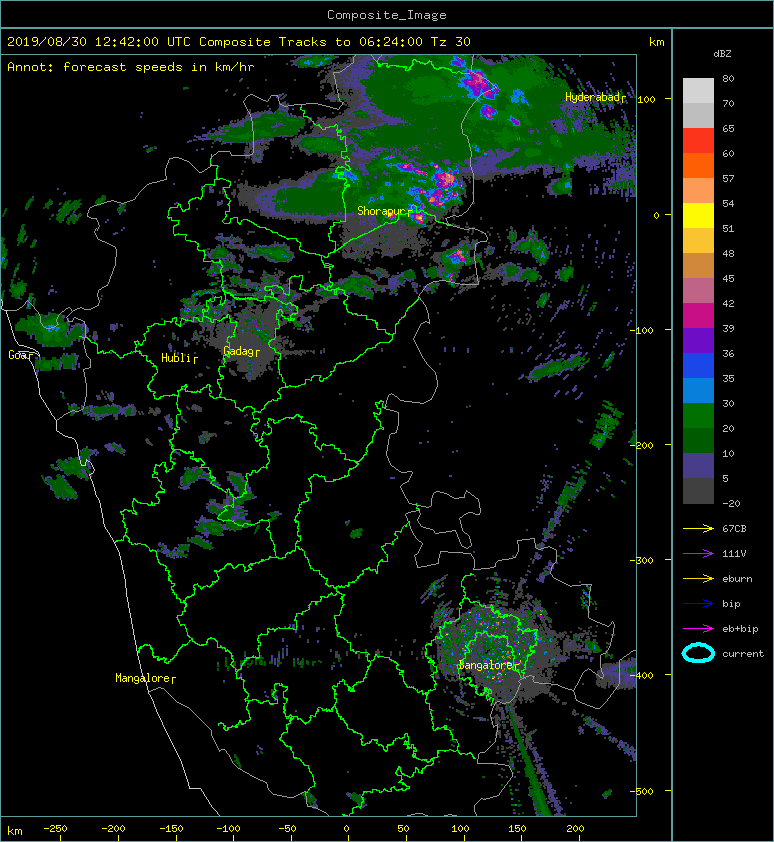774x842 pixels.
Task: Click the blue bip arrow in legend
Action: (x=698, y=604)
